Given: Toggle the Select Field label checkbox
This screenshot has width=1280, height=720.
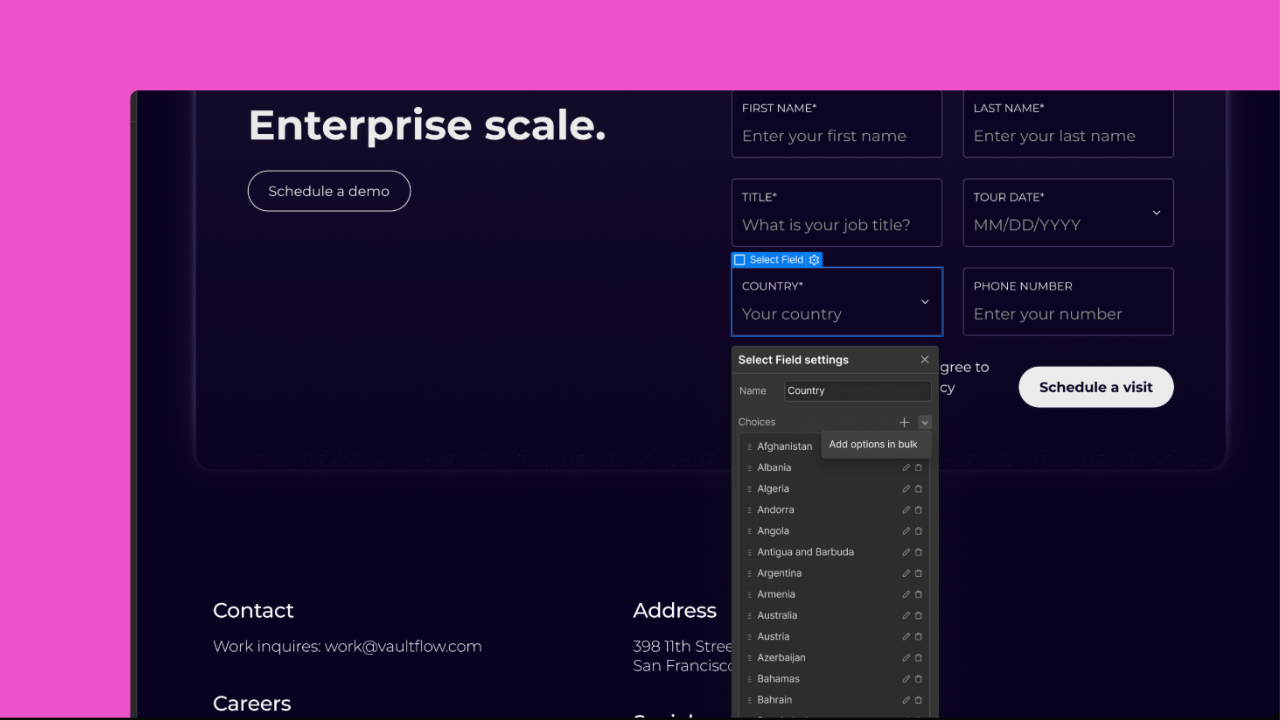Looking at the screenshot, I should point(740,260).
